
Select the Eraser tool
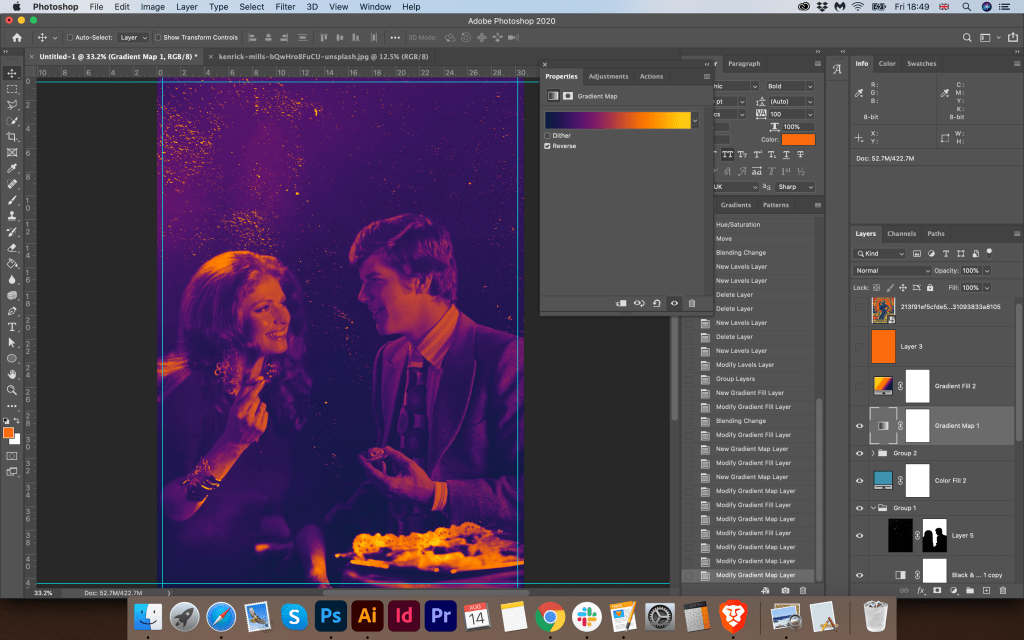coord(12,248)
